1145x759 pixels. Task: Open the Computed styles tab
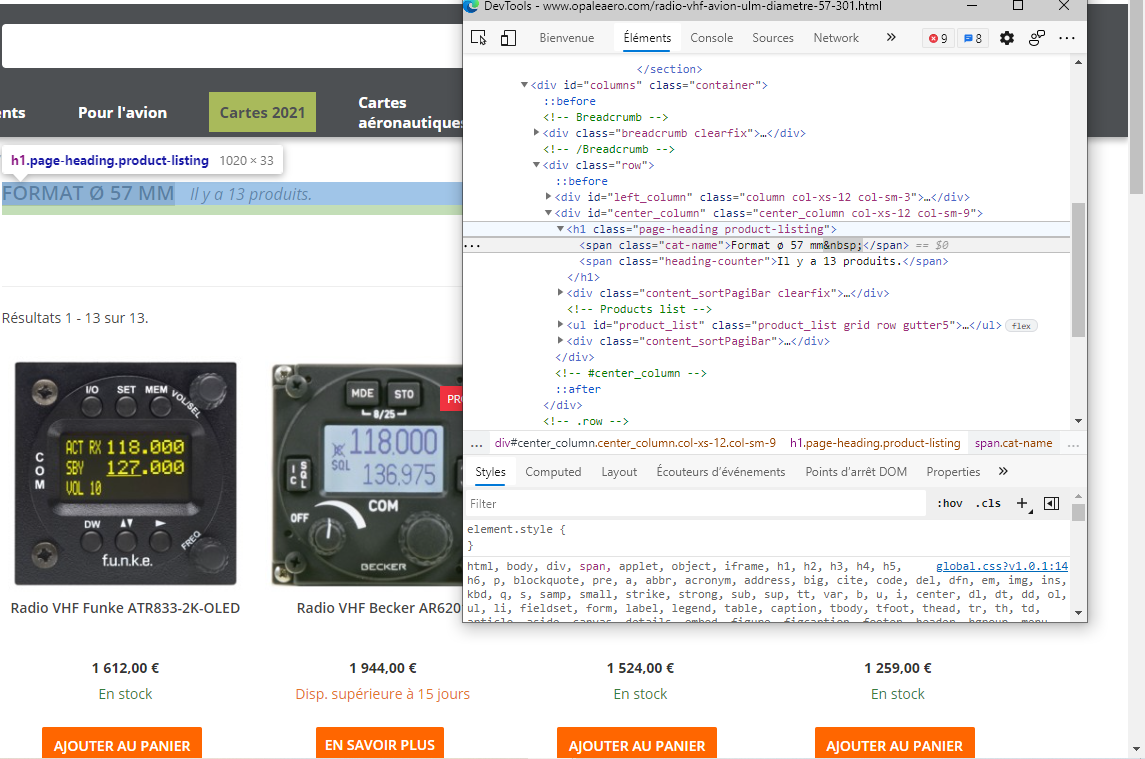pyautogui.click(x=553, y=472)
